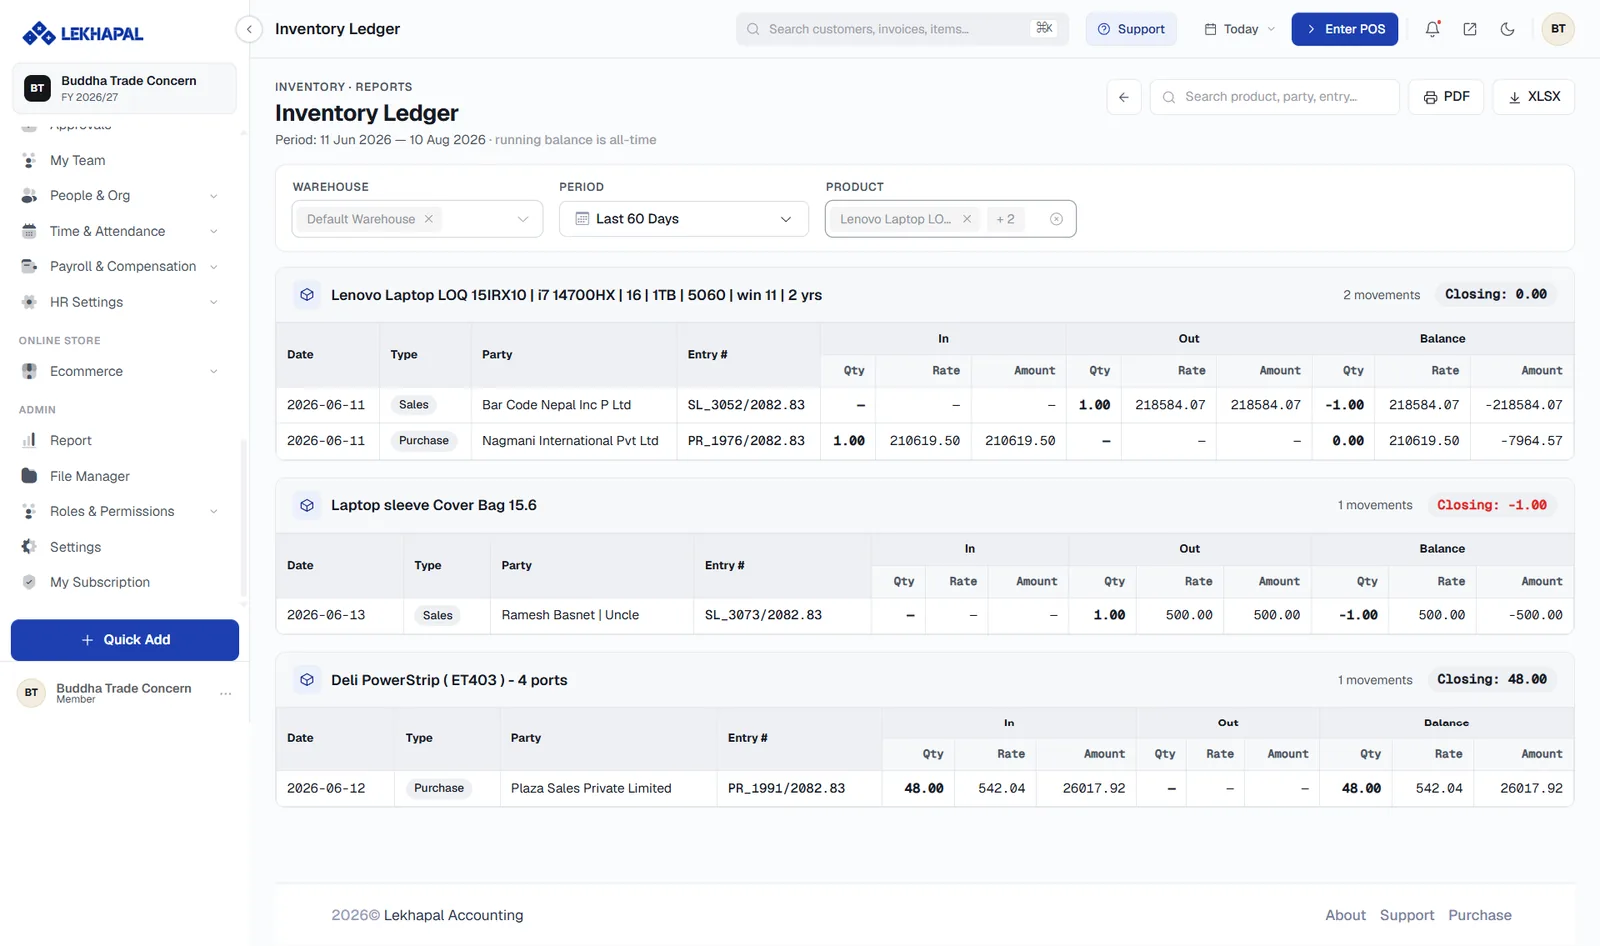Focus the Search product, party, entry field
This screenshot has width=1600, height=946.
click(x=1275, y=97)
